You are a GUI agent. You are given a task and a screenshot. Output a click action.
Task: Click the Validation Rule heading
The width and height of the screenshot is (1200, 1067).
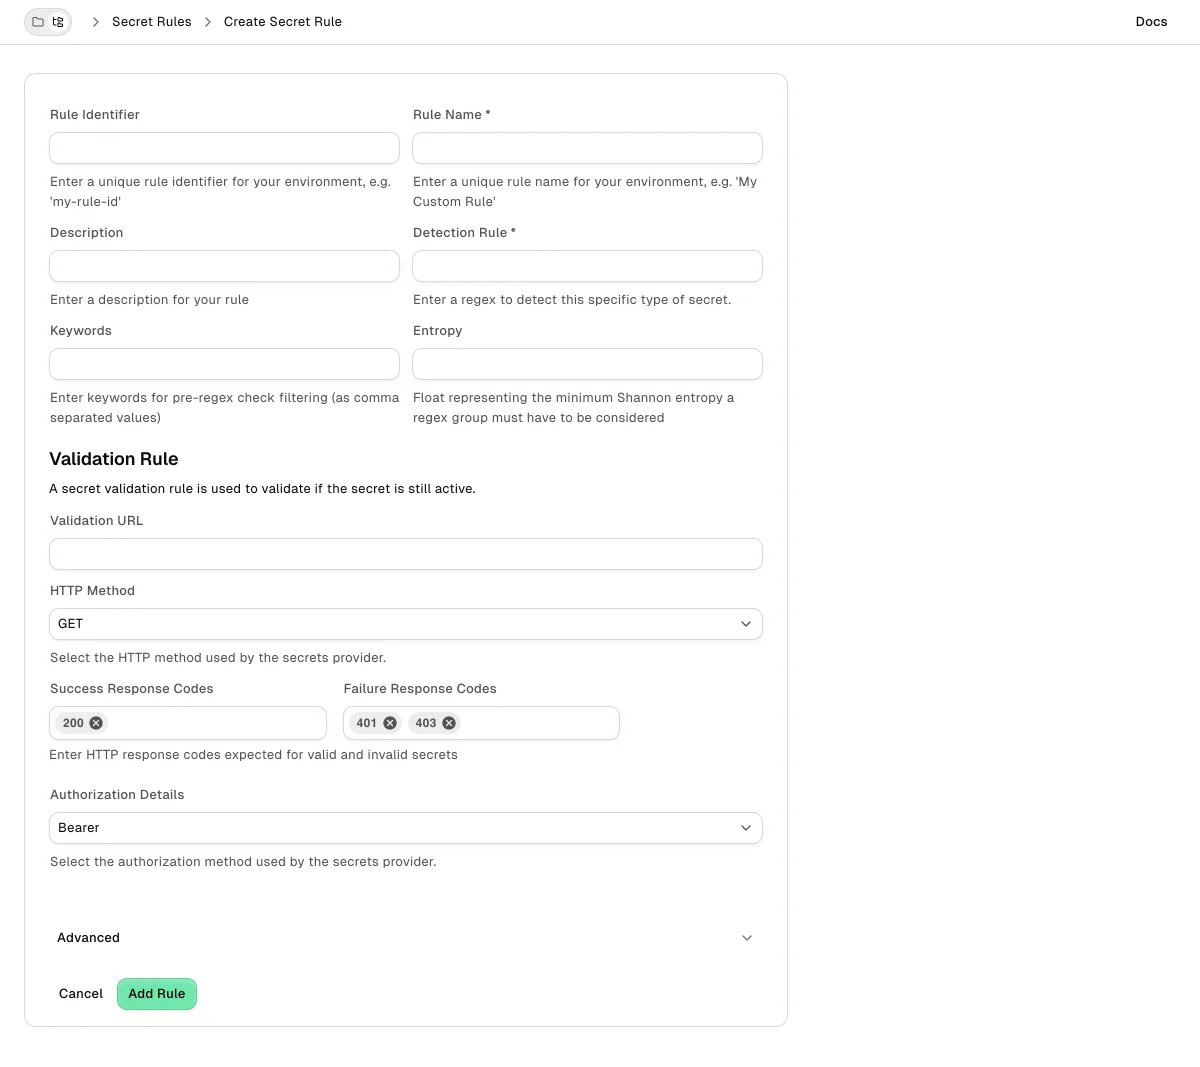pos(114,459)
